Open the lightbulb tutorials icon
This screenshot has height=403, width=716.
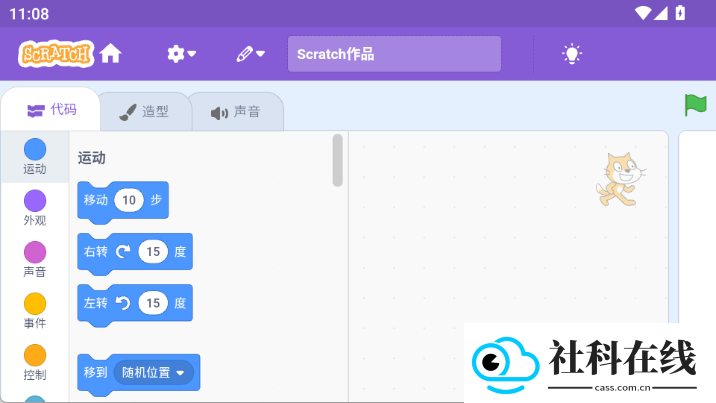pyautogui.click(x=572, y=54)
